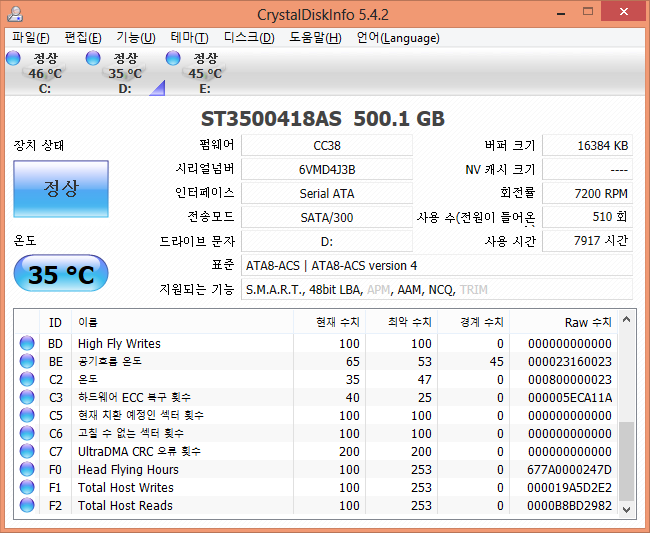This screenshot has width=650, height=533.
Task: Click the Raw 수치 column header
Action: point(563,322)
